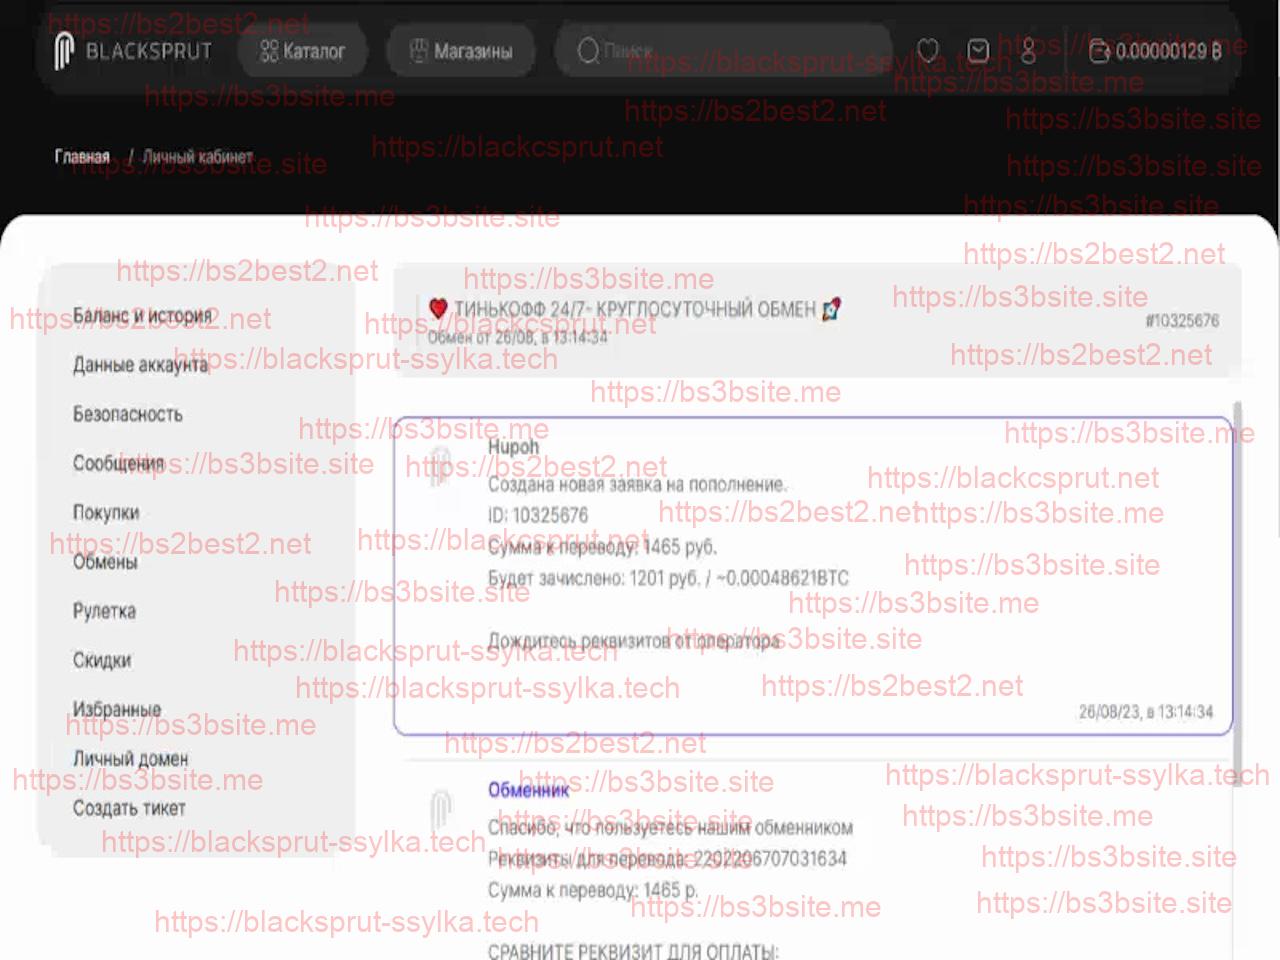1280x960 pixels.
Task: Select Безопасность in the sidebar
Action: [x=127, y=414]
